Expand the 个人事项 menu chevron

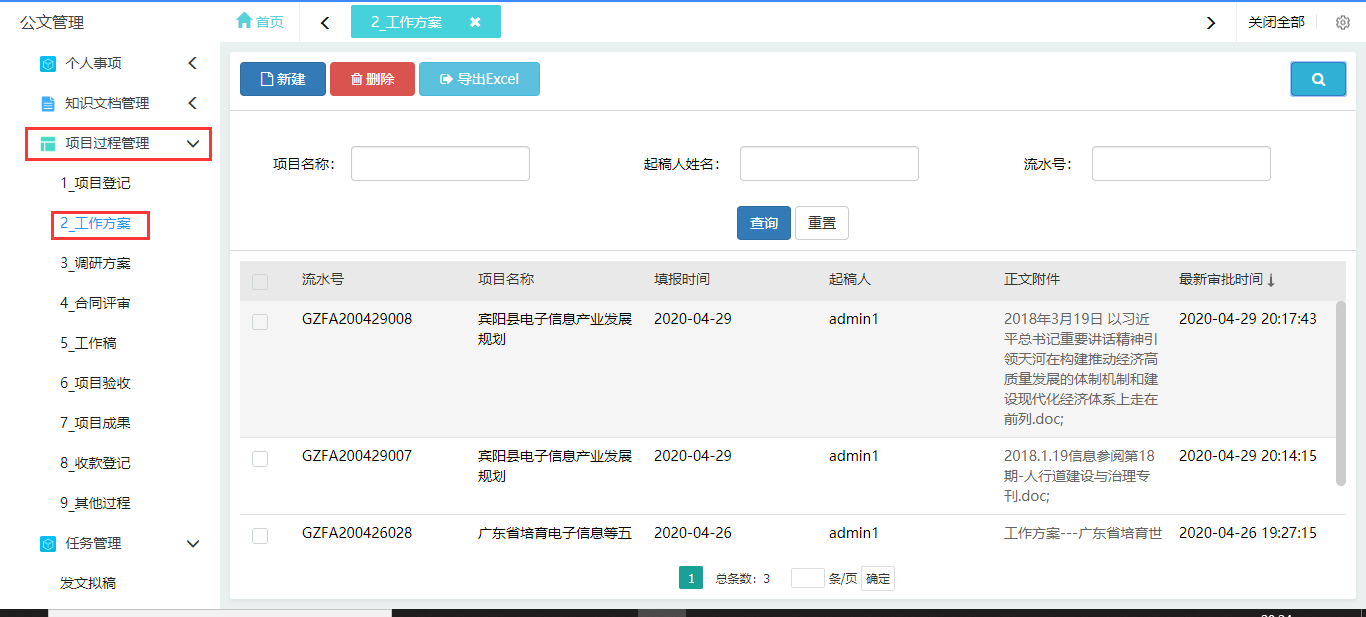point(193,64)
